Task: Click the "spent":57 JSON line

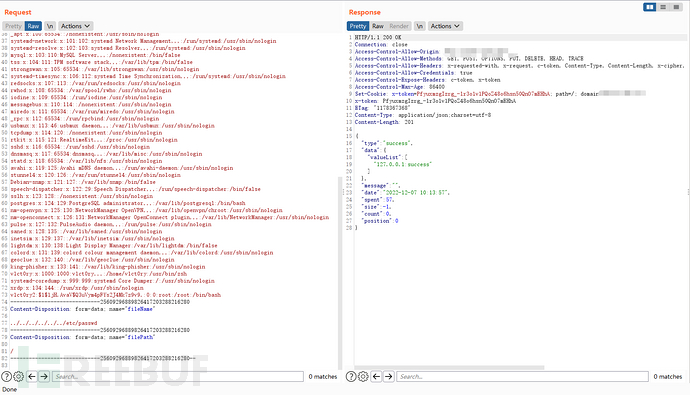Action: point(378,199)
